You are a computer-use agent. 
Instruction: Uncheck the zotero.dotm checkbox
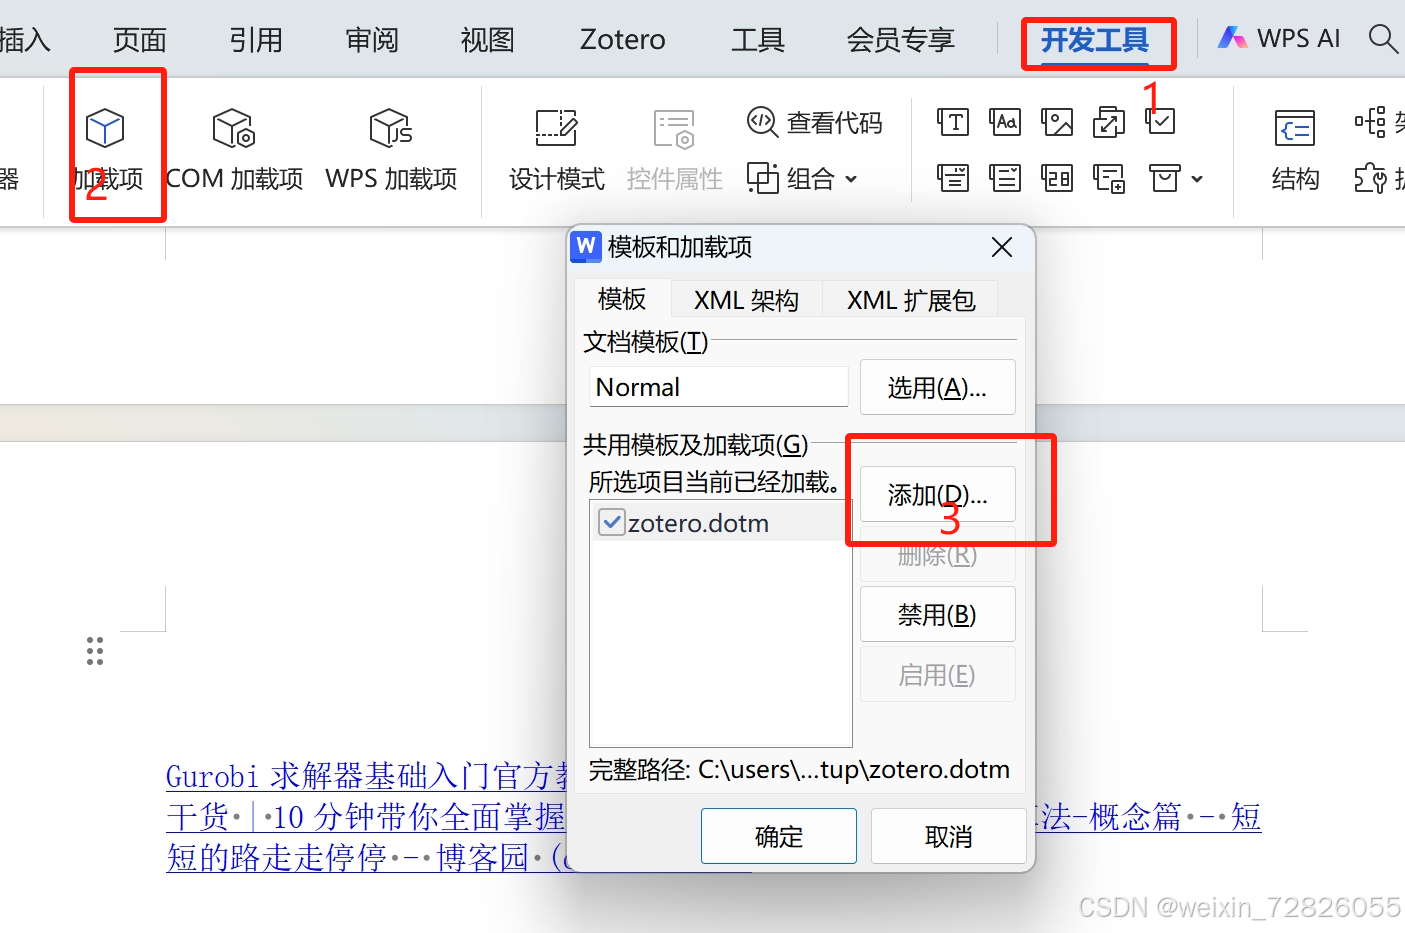click(x=611, y=522)
